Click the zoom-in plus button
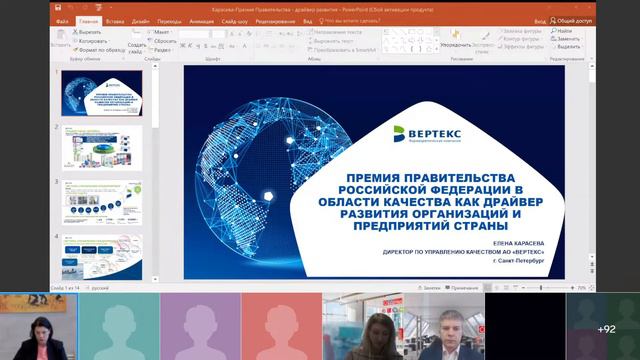640x360 pixels. 572,288
